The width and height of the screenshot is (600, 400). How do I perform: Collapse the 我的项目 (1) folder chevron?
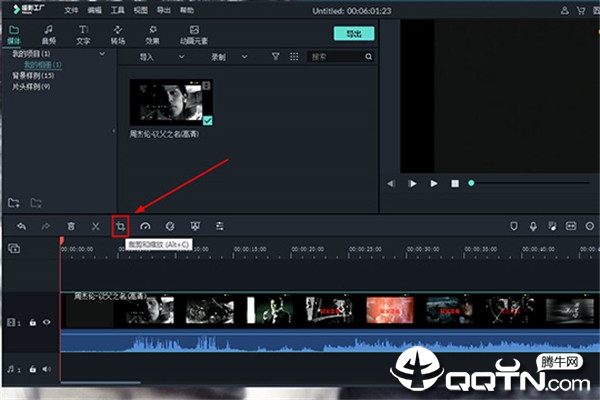[102, 54]
